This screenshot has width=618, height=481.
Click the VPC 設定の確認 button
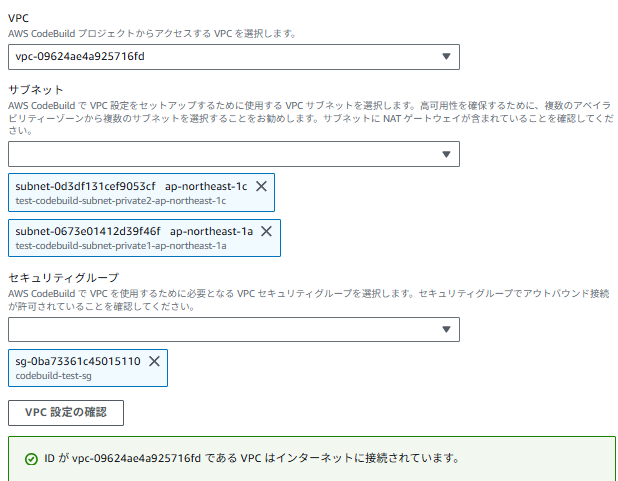pos(66,411)
